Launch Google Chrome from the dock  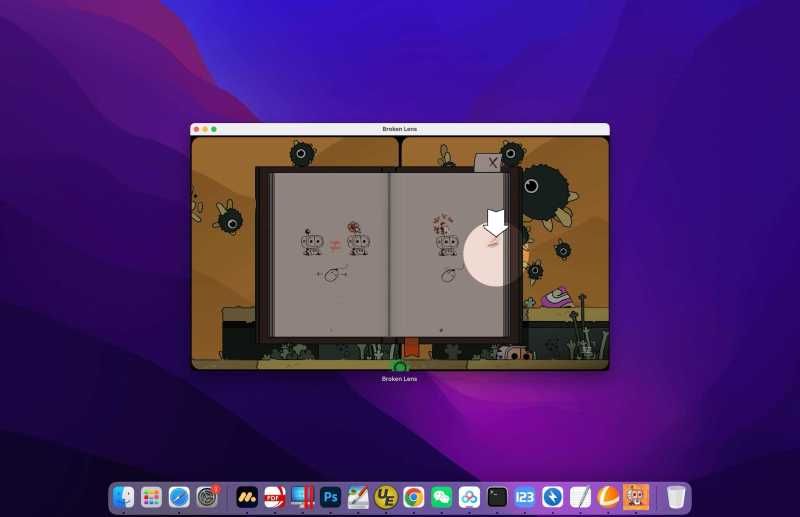point(414,497)
